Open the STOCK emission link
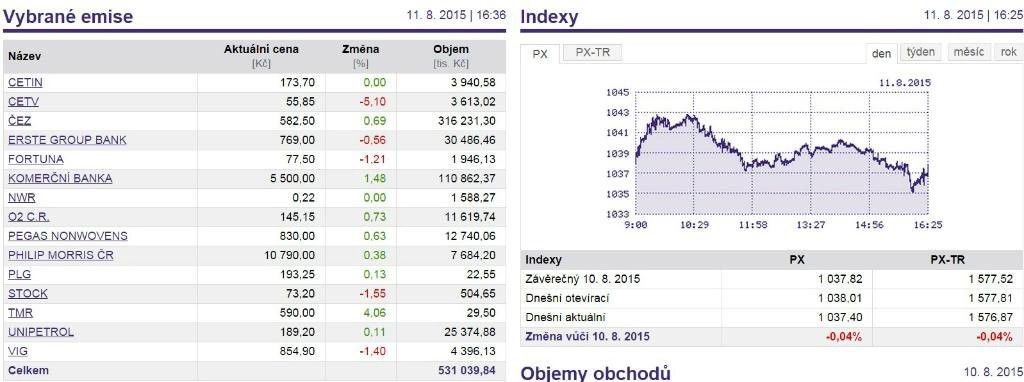The image size is (1024, 382). (28, 294)
